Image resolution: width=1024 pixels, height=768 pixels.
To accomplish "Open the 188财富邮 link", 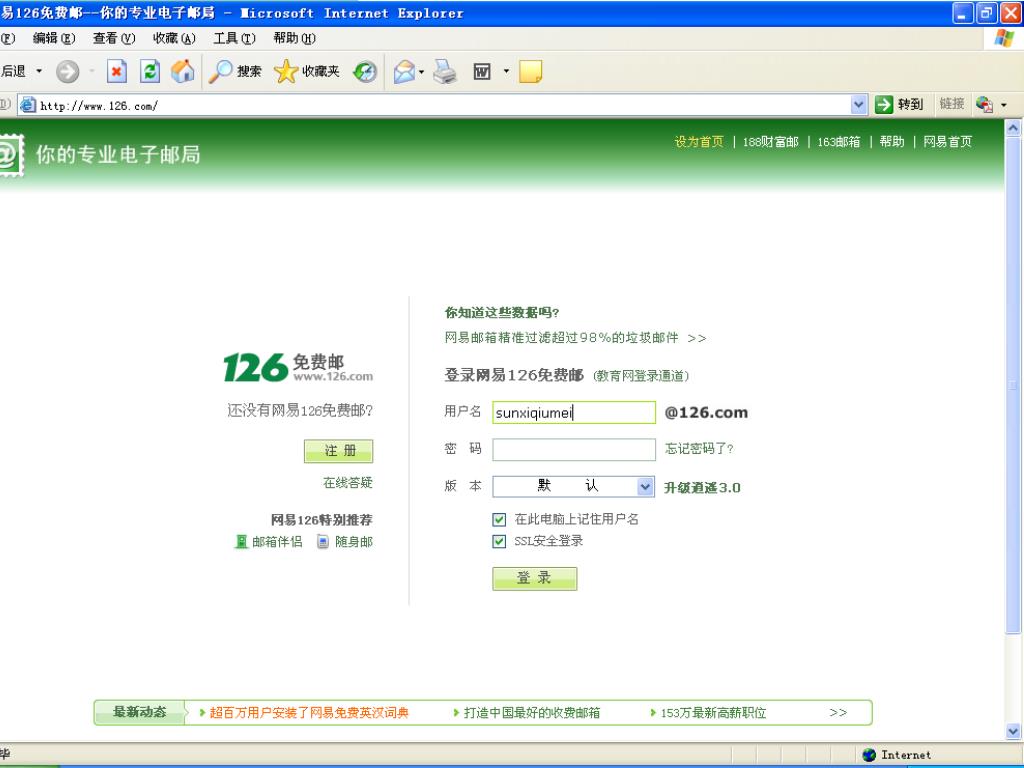I will tap(771, 142).
